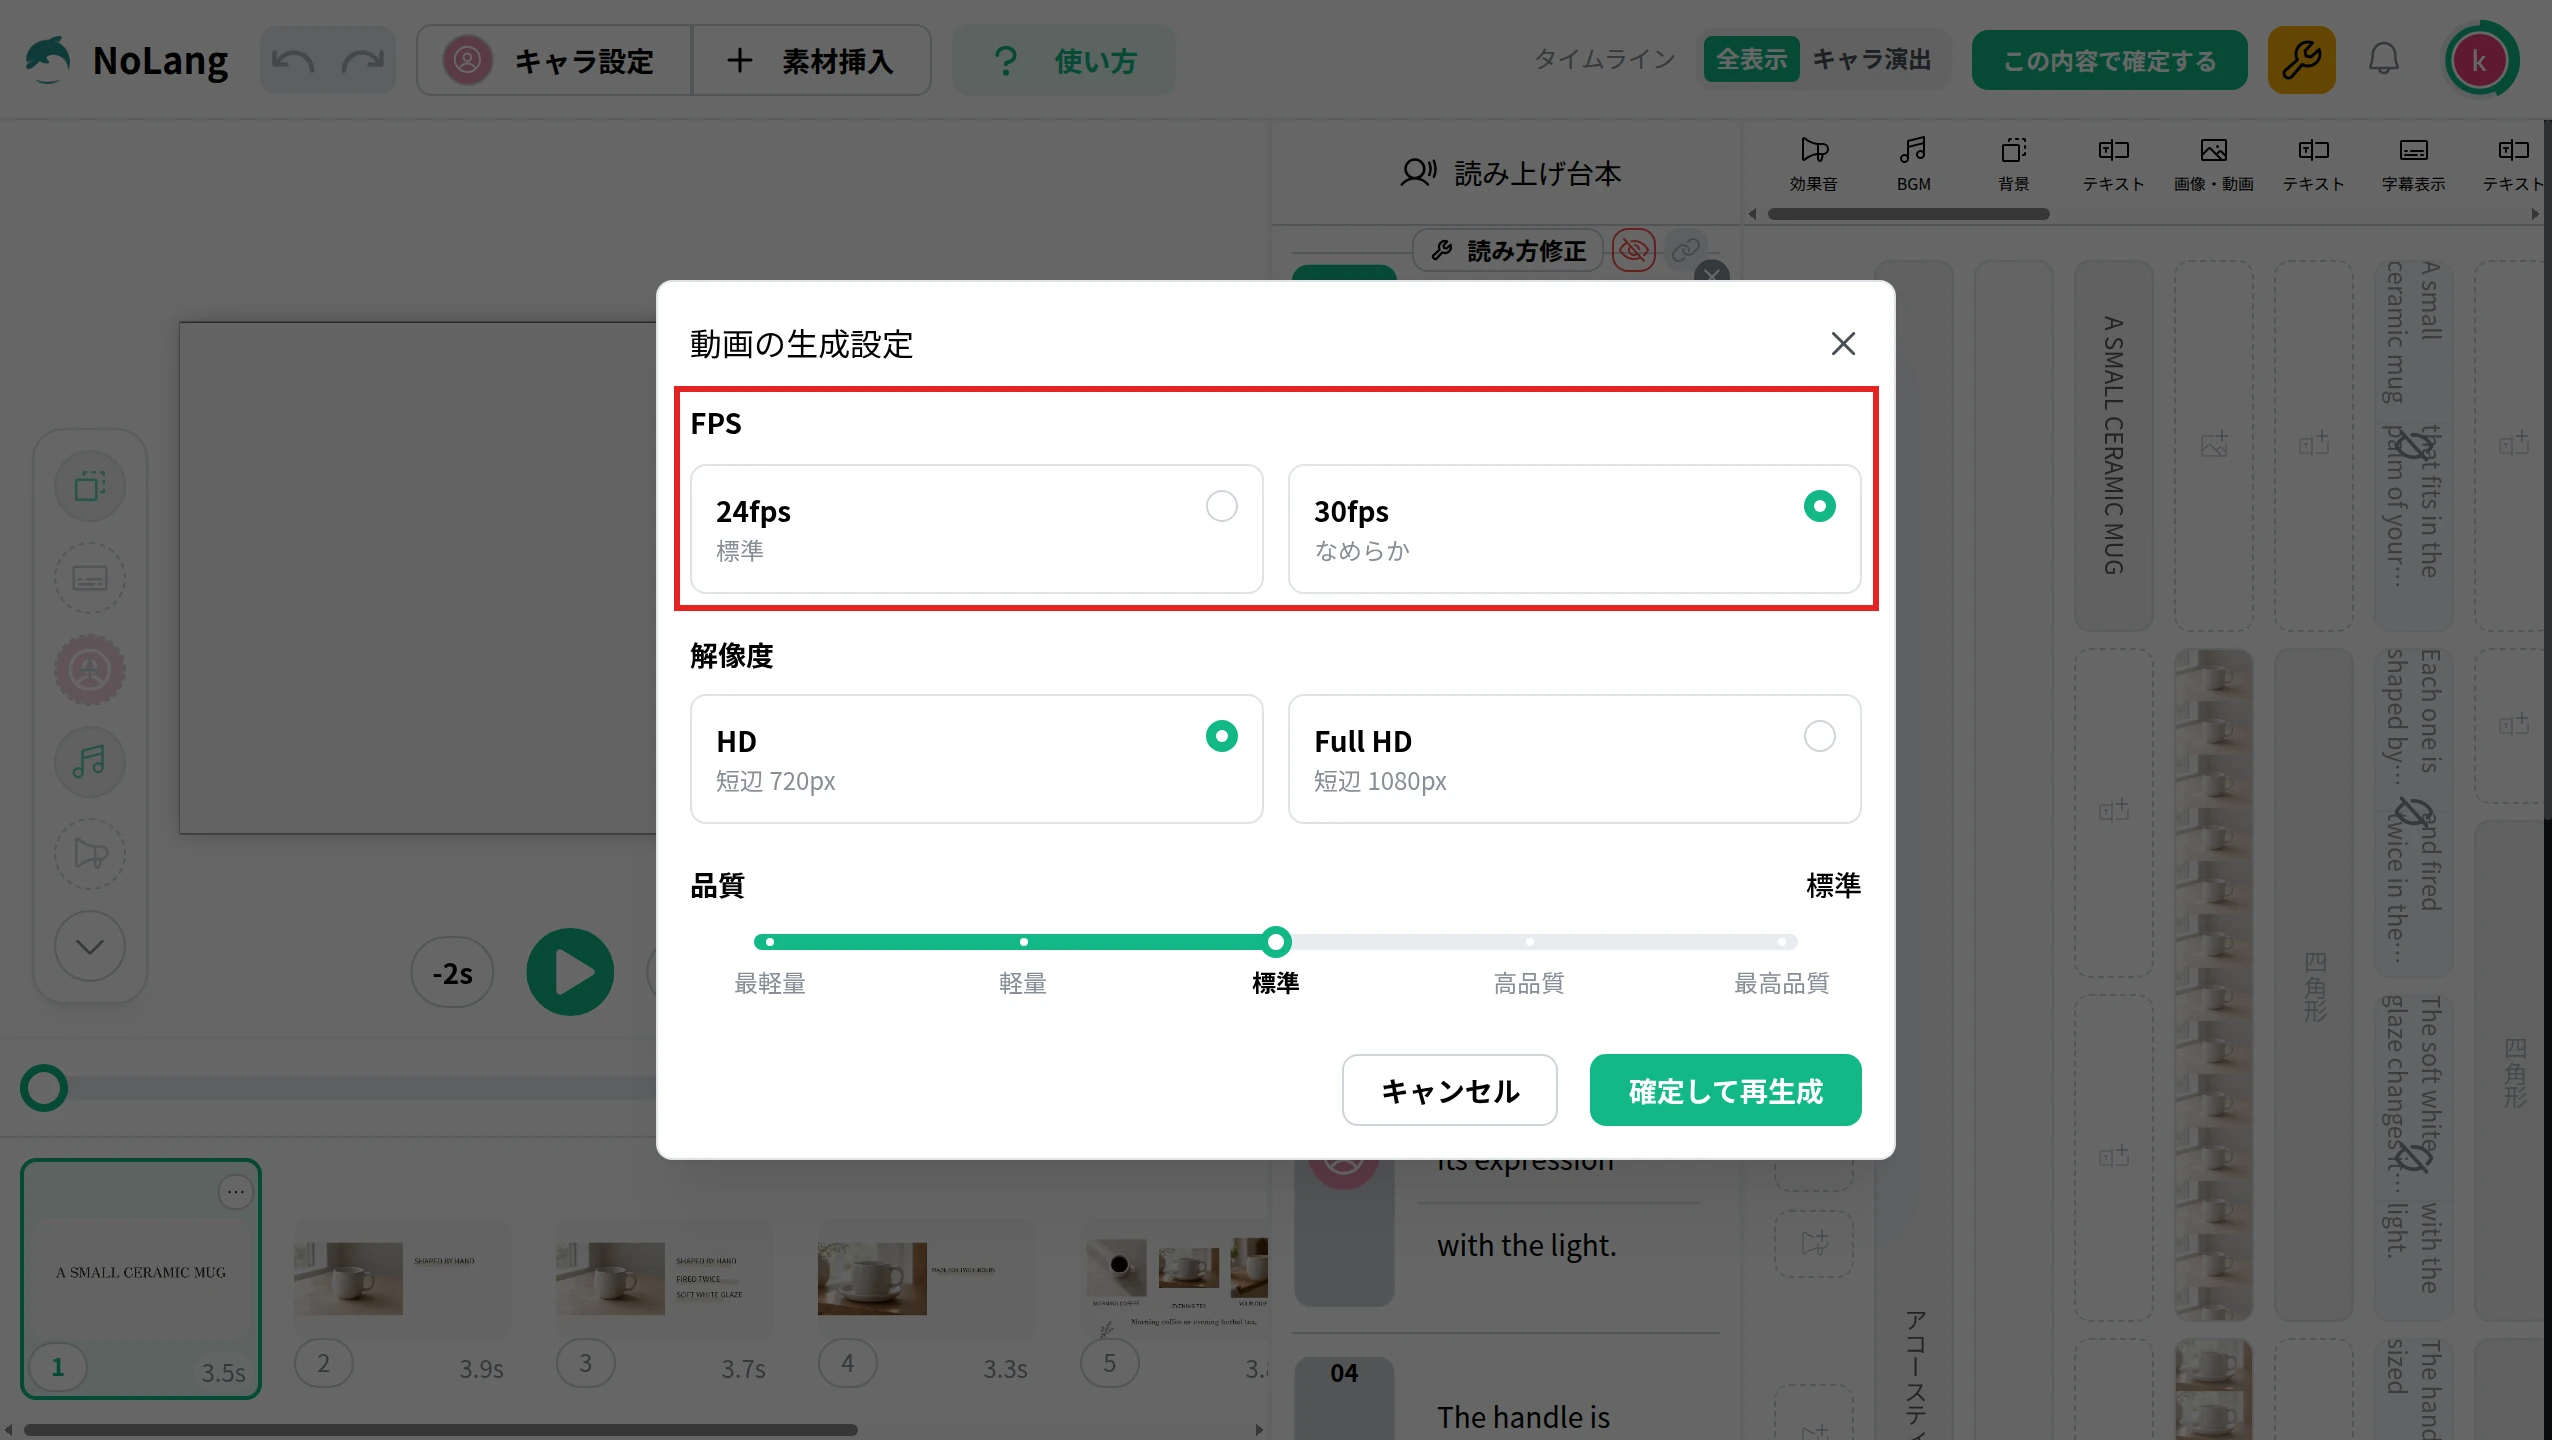
Task: Set quality to 最軽量 on slider
Action: point(770,942)
